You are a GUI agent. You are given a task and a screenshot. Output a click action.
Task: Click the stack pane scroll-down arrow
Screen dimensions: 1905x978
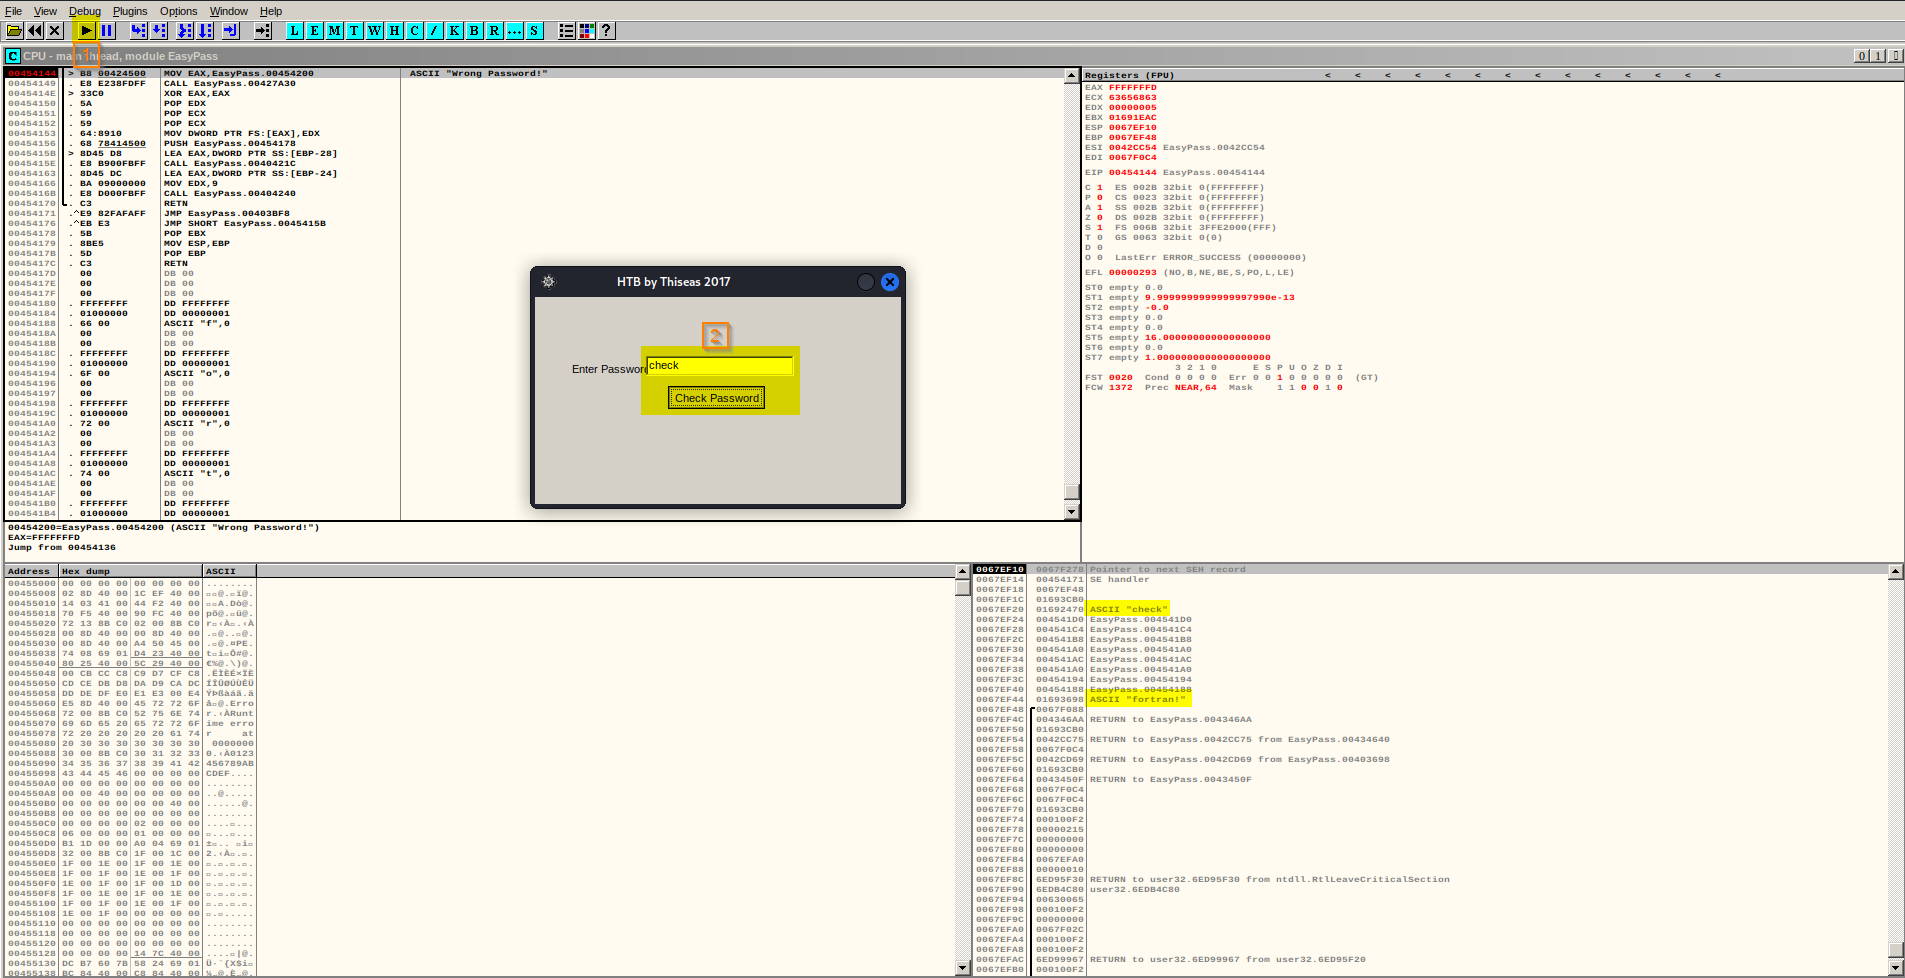pyautogui.click(x=1895, y=968)
